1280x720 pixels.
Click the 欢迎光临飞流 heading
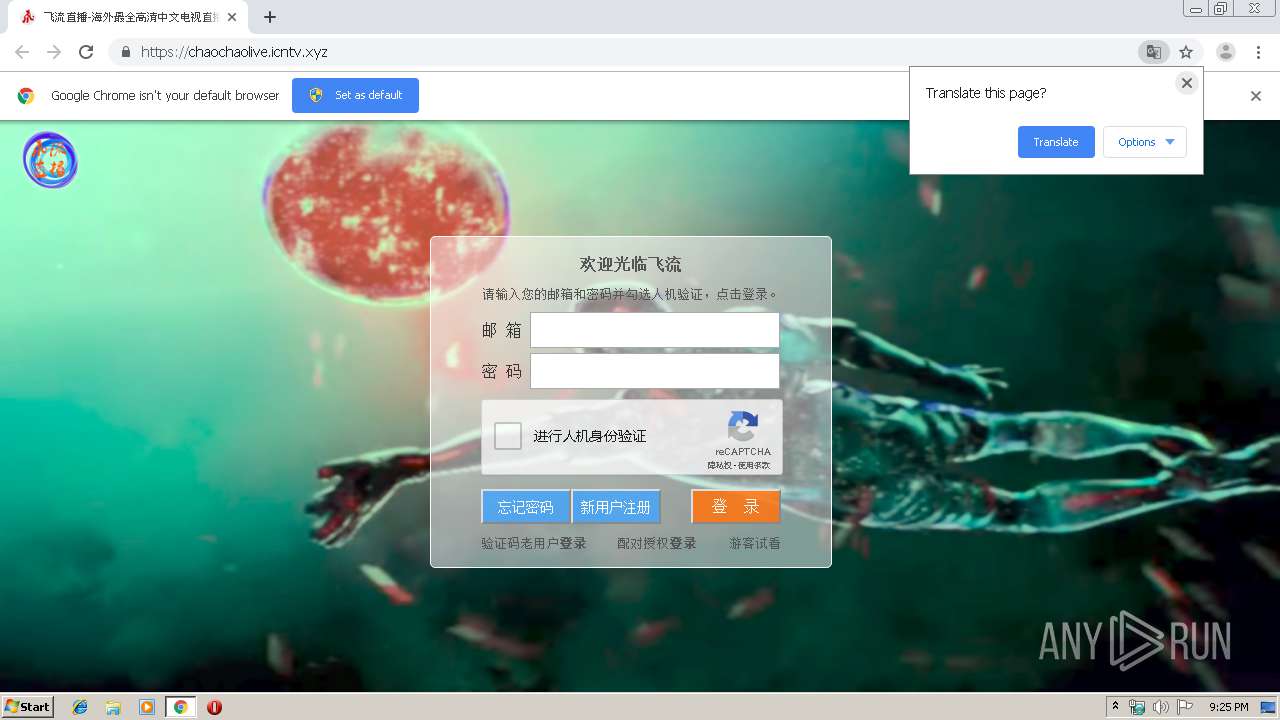click(x=631, y=264)
